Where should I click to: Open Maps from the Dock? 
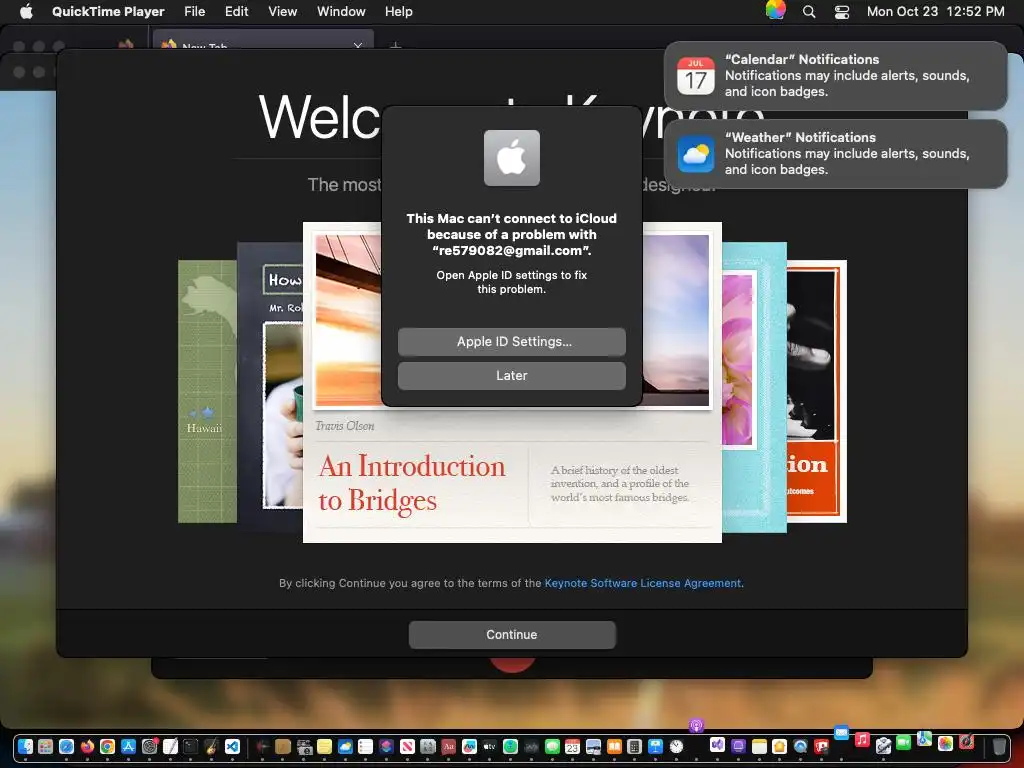pos(924,738)
